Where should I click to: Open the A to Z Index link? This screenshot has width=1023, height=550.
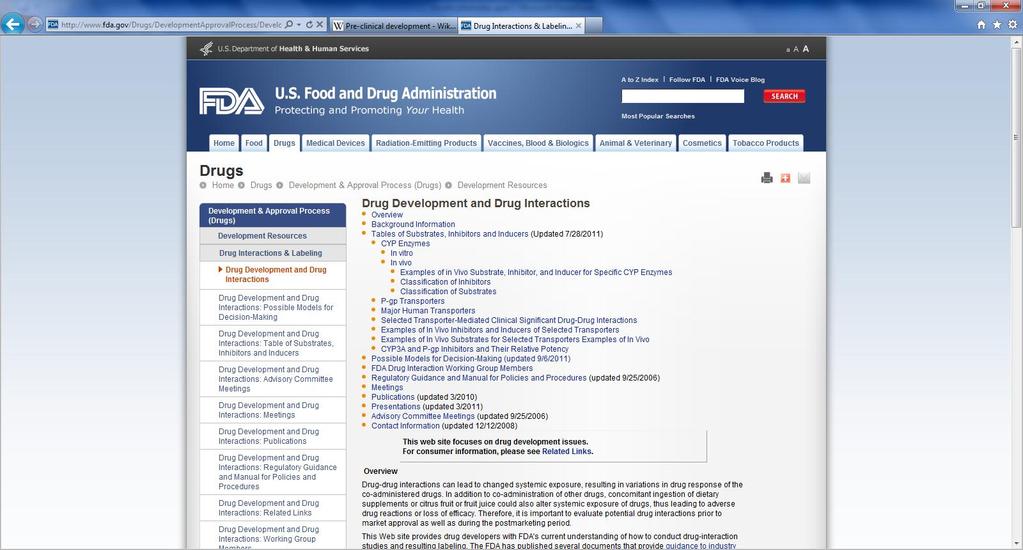click(639, 80)
